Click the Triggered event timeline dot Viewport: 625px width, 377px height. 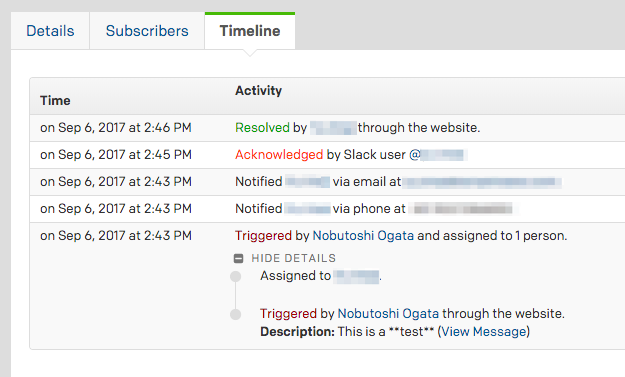(x=236, y=314)
